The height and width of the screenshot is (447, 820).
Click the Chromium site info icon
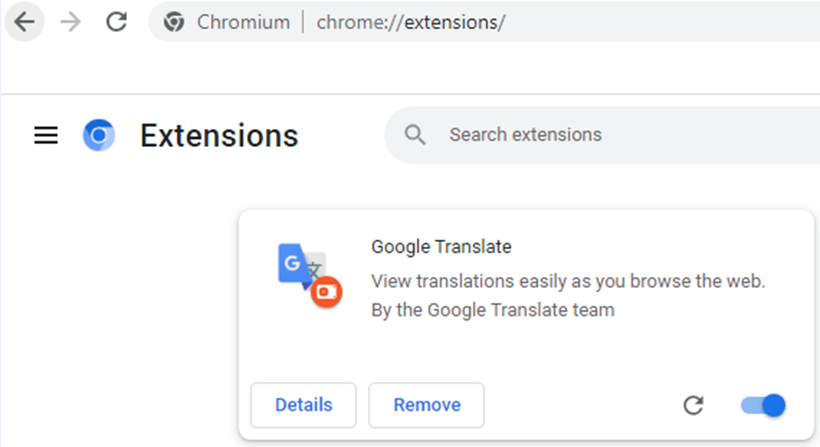point(174,22)
